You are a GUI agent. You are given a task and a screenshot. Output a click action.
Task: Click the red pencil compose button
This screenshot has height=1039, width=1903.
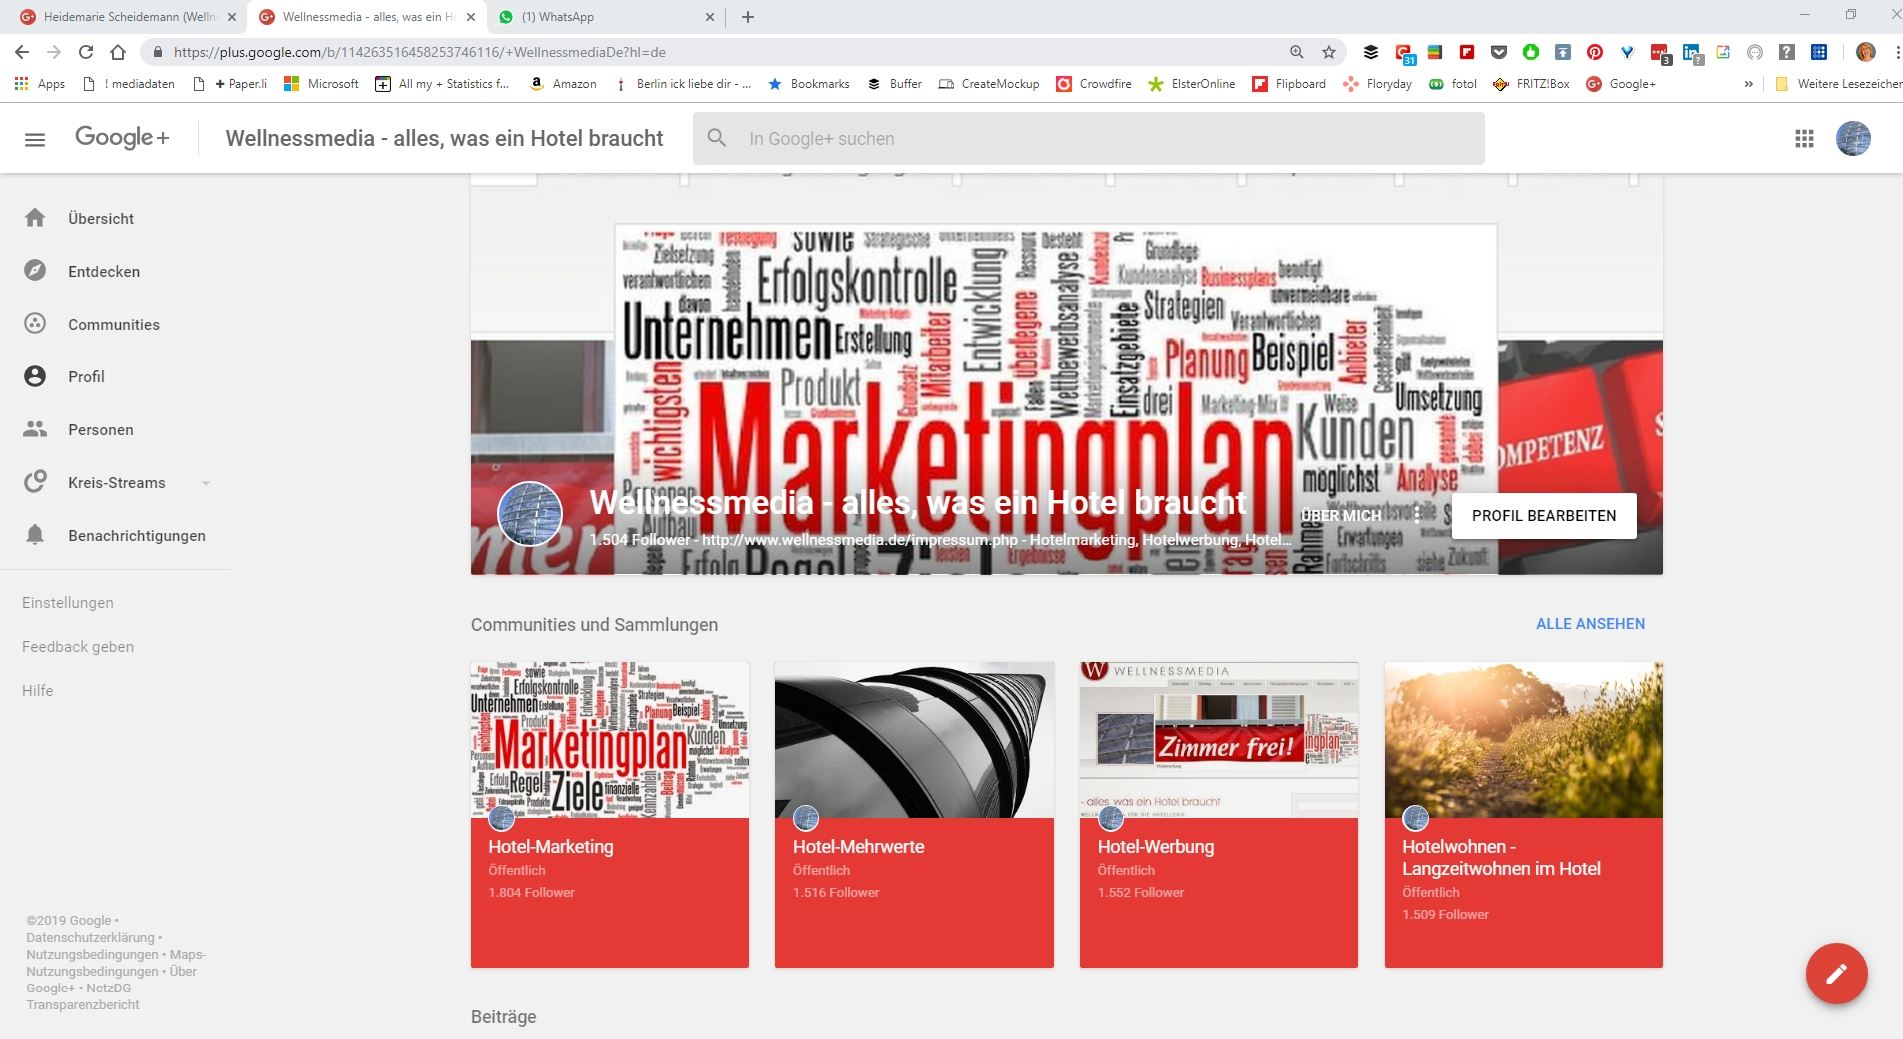tap(1836, 973)
